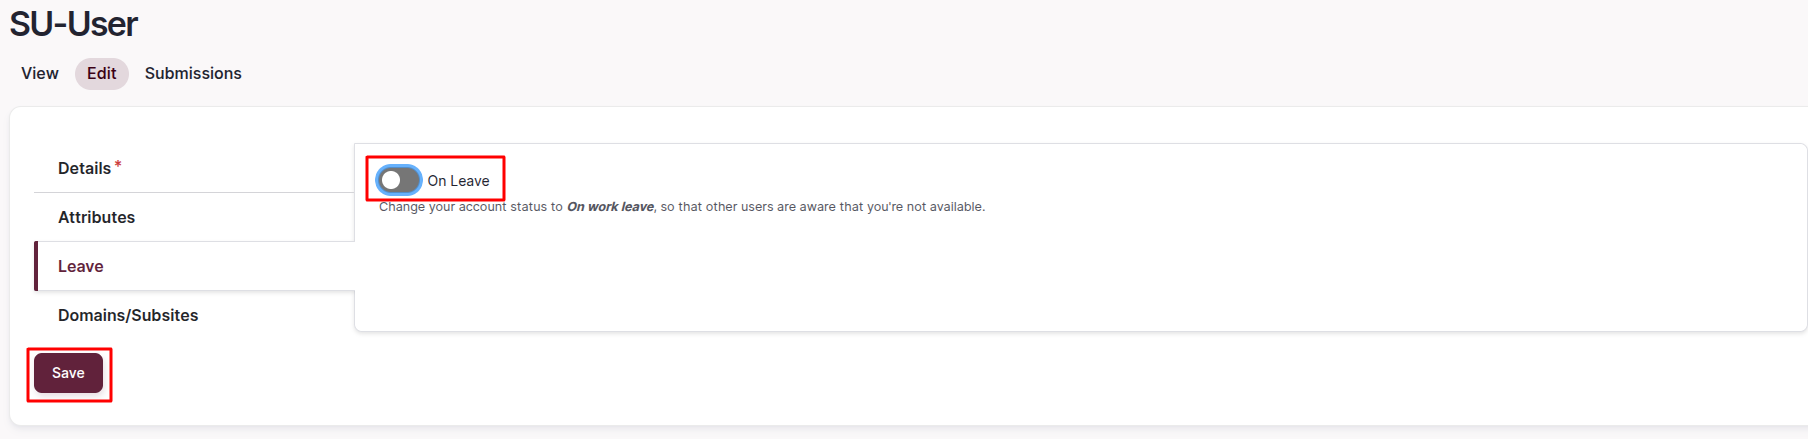Click the leave status help description
The height and width of the screenshot is (439, 1808).
point(681,207)
